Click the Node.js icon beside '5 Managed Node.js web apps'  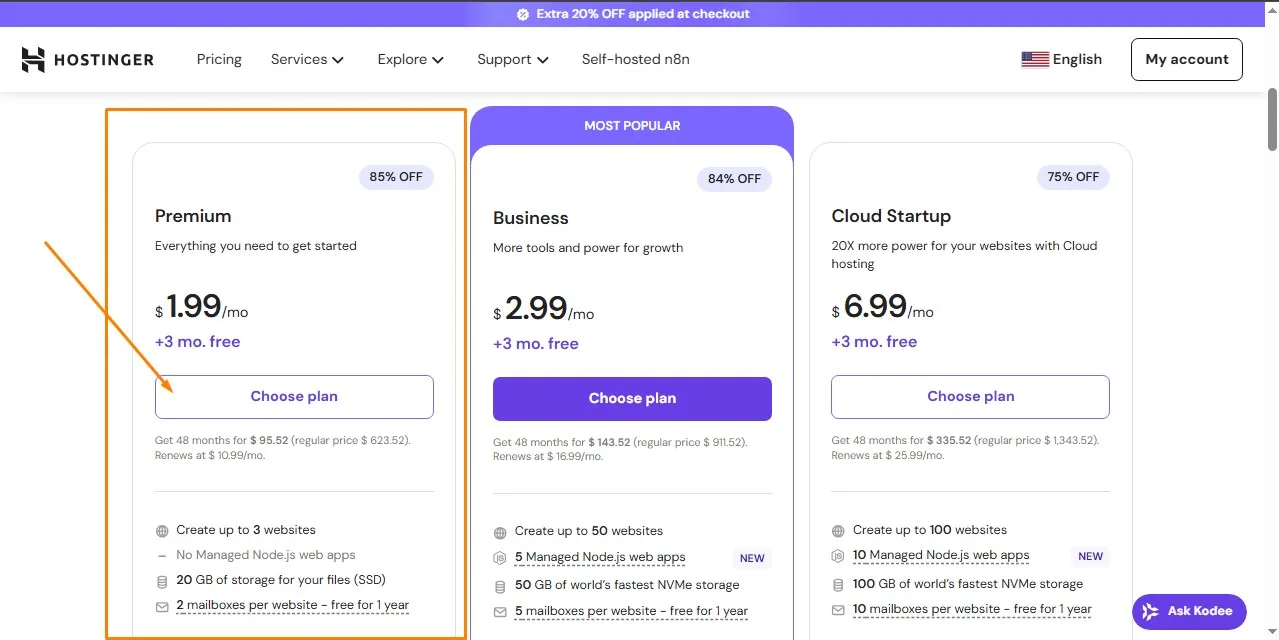[x=499, y=557]
